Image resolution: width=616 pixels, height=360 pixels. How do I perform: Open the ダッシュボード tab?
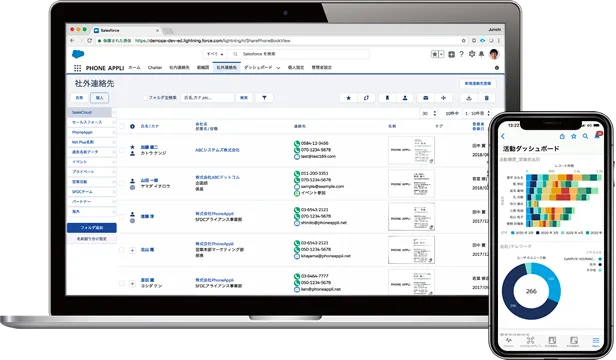[x=258, y=68]
